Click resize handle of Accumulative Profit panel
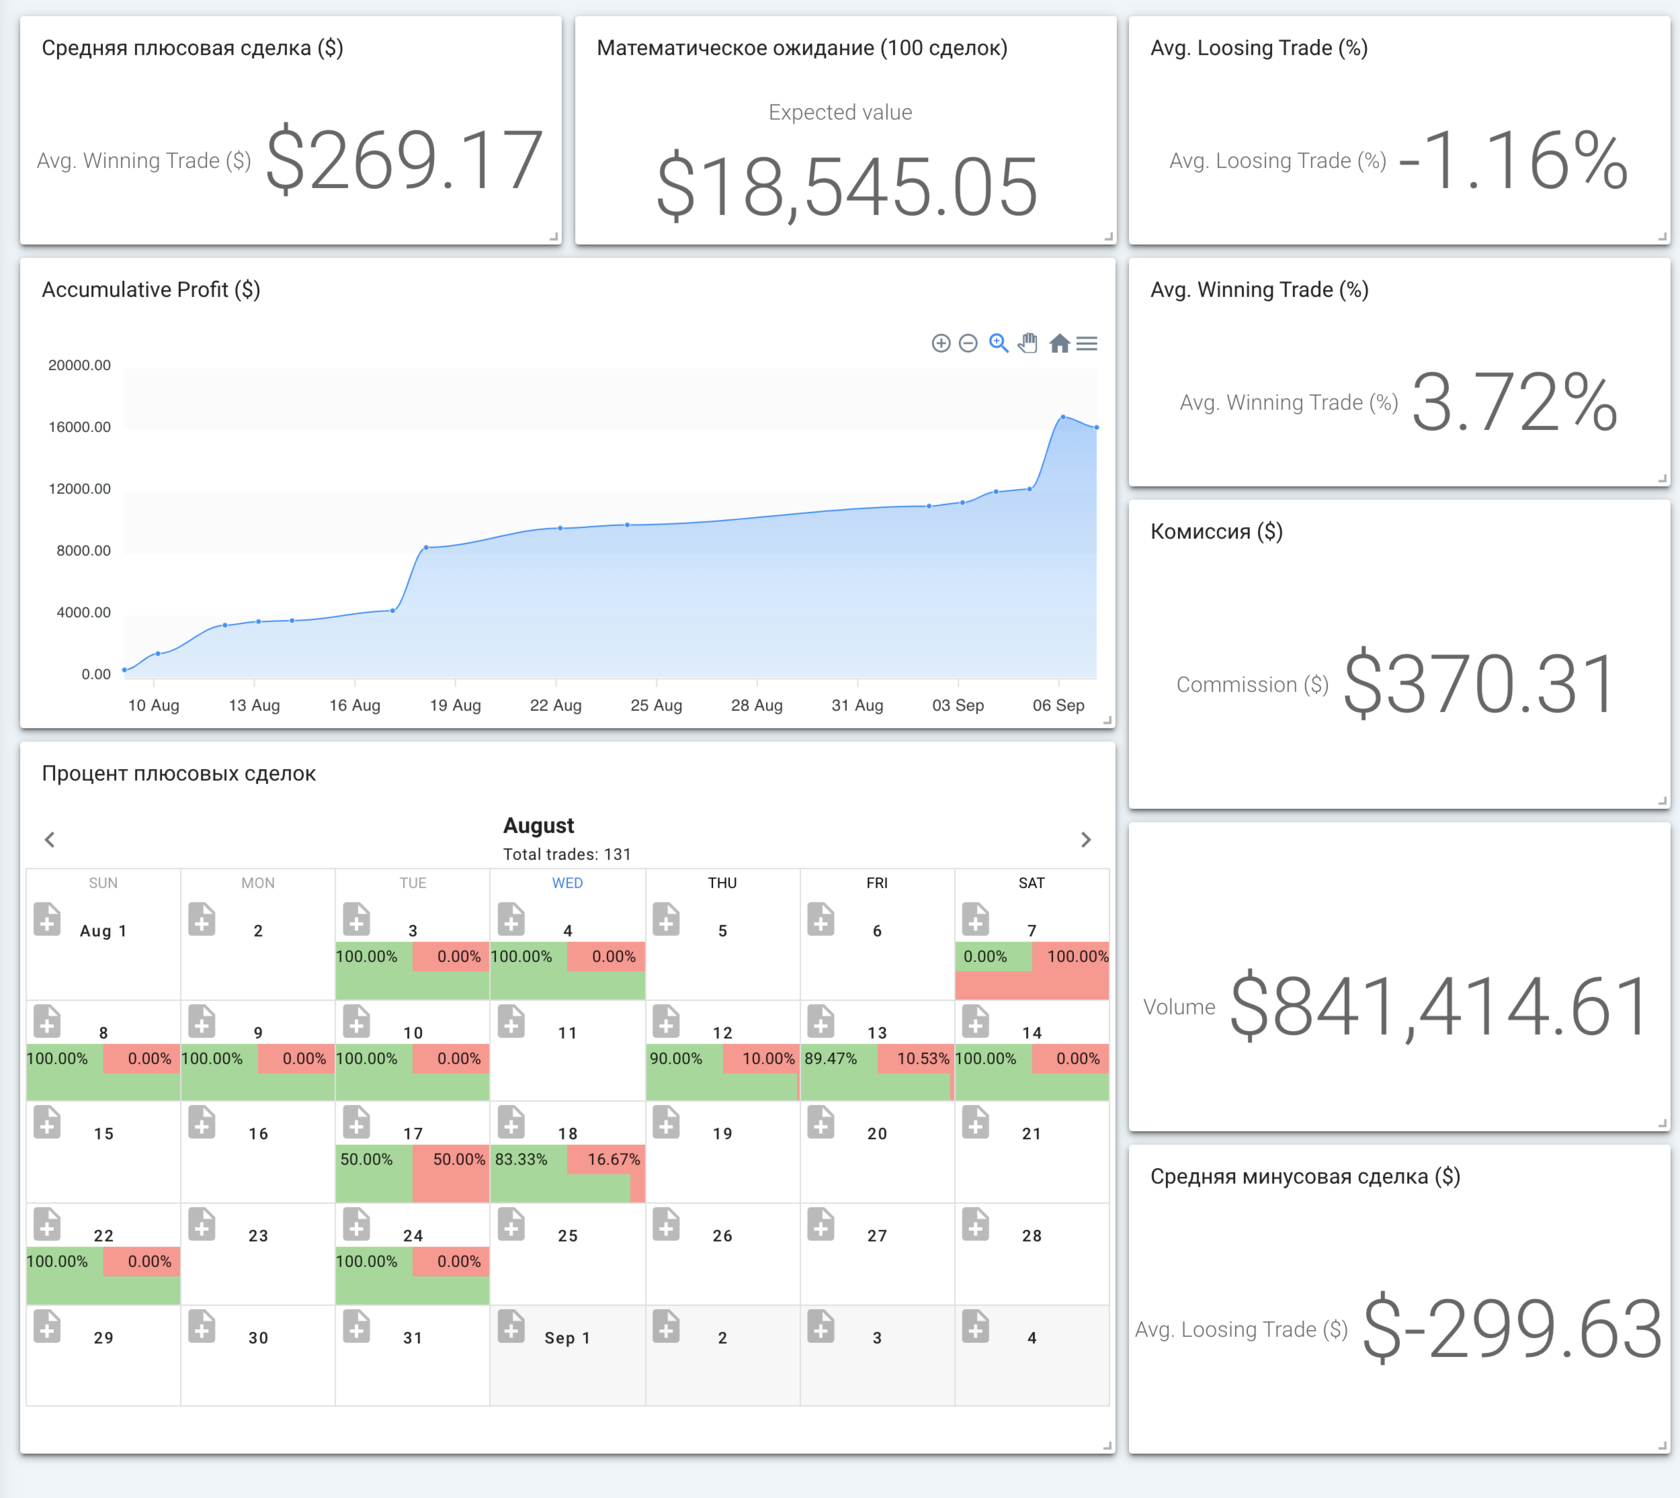 coord(1107,719)
